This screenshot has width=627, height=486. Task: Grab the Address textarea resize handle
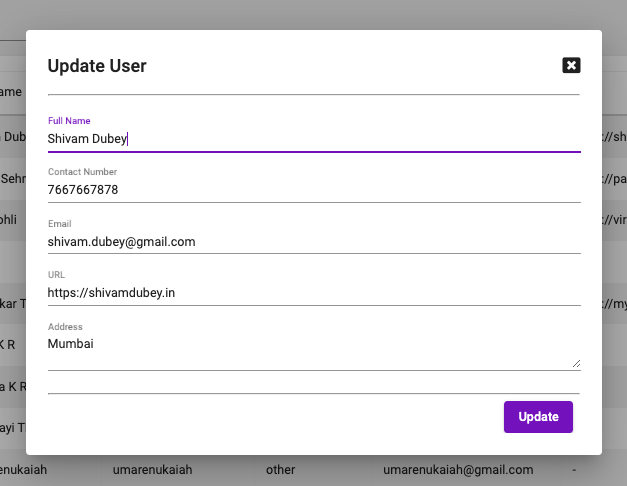tap(576, 364)
